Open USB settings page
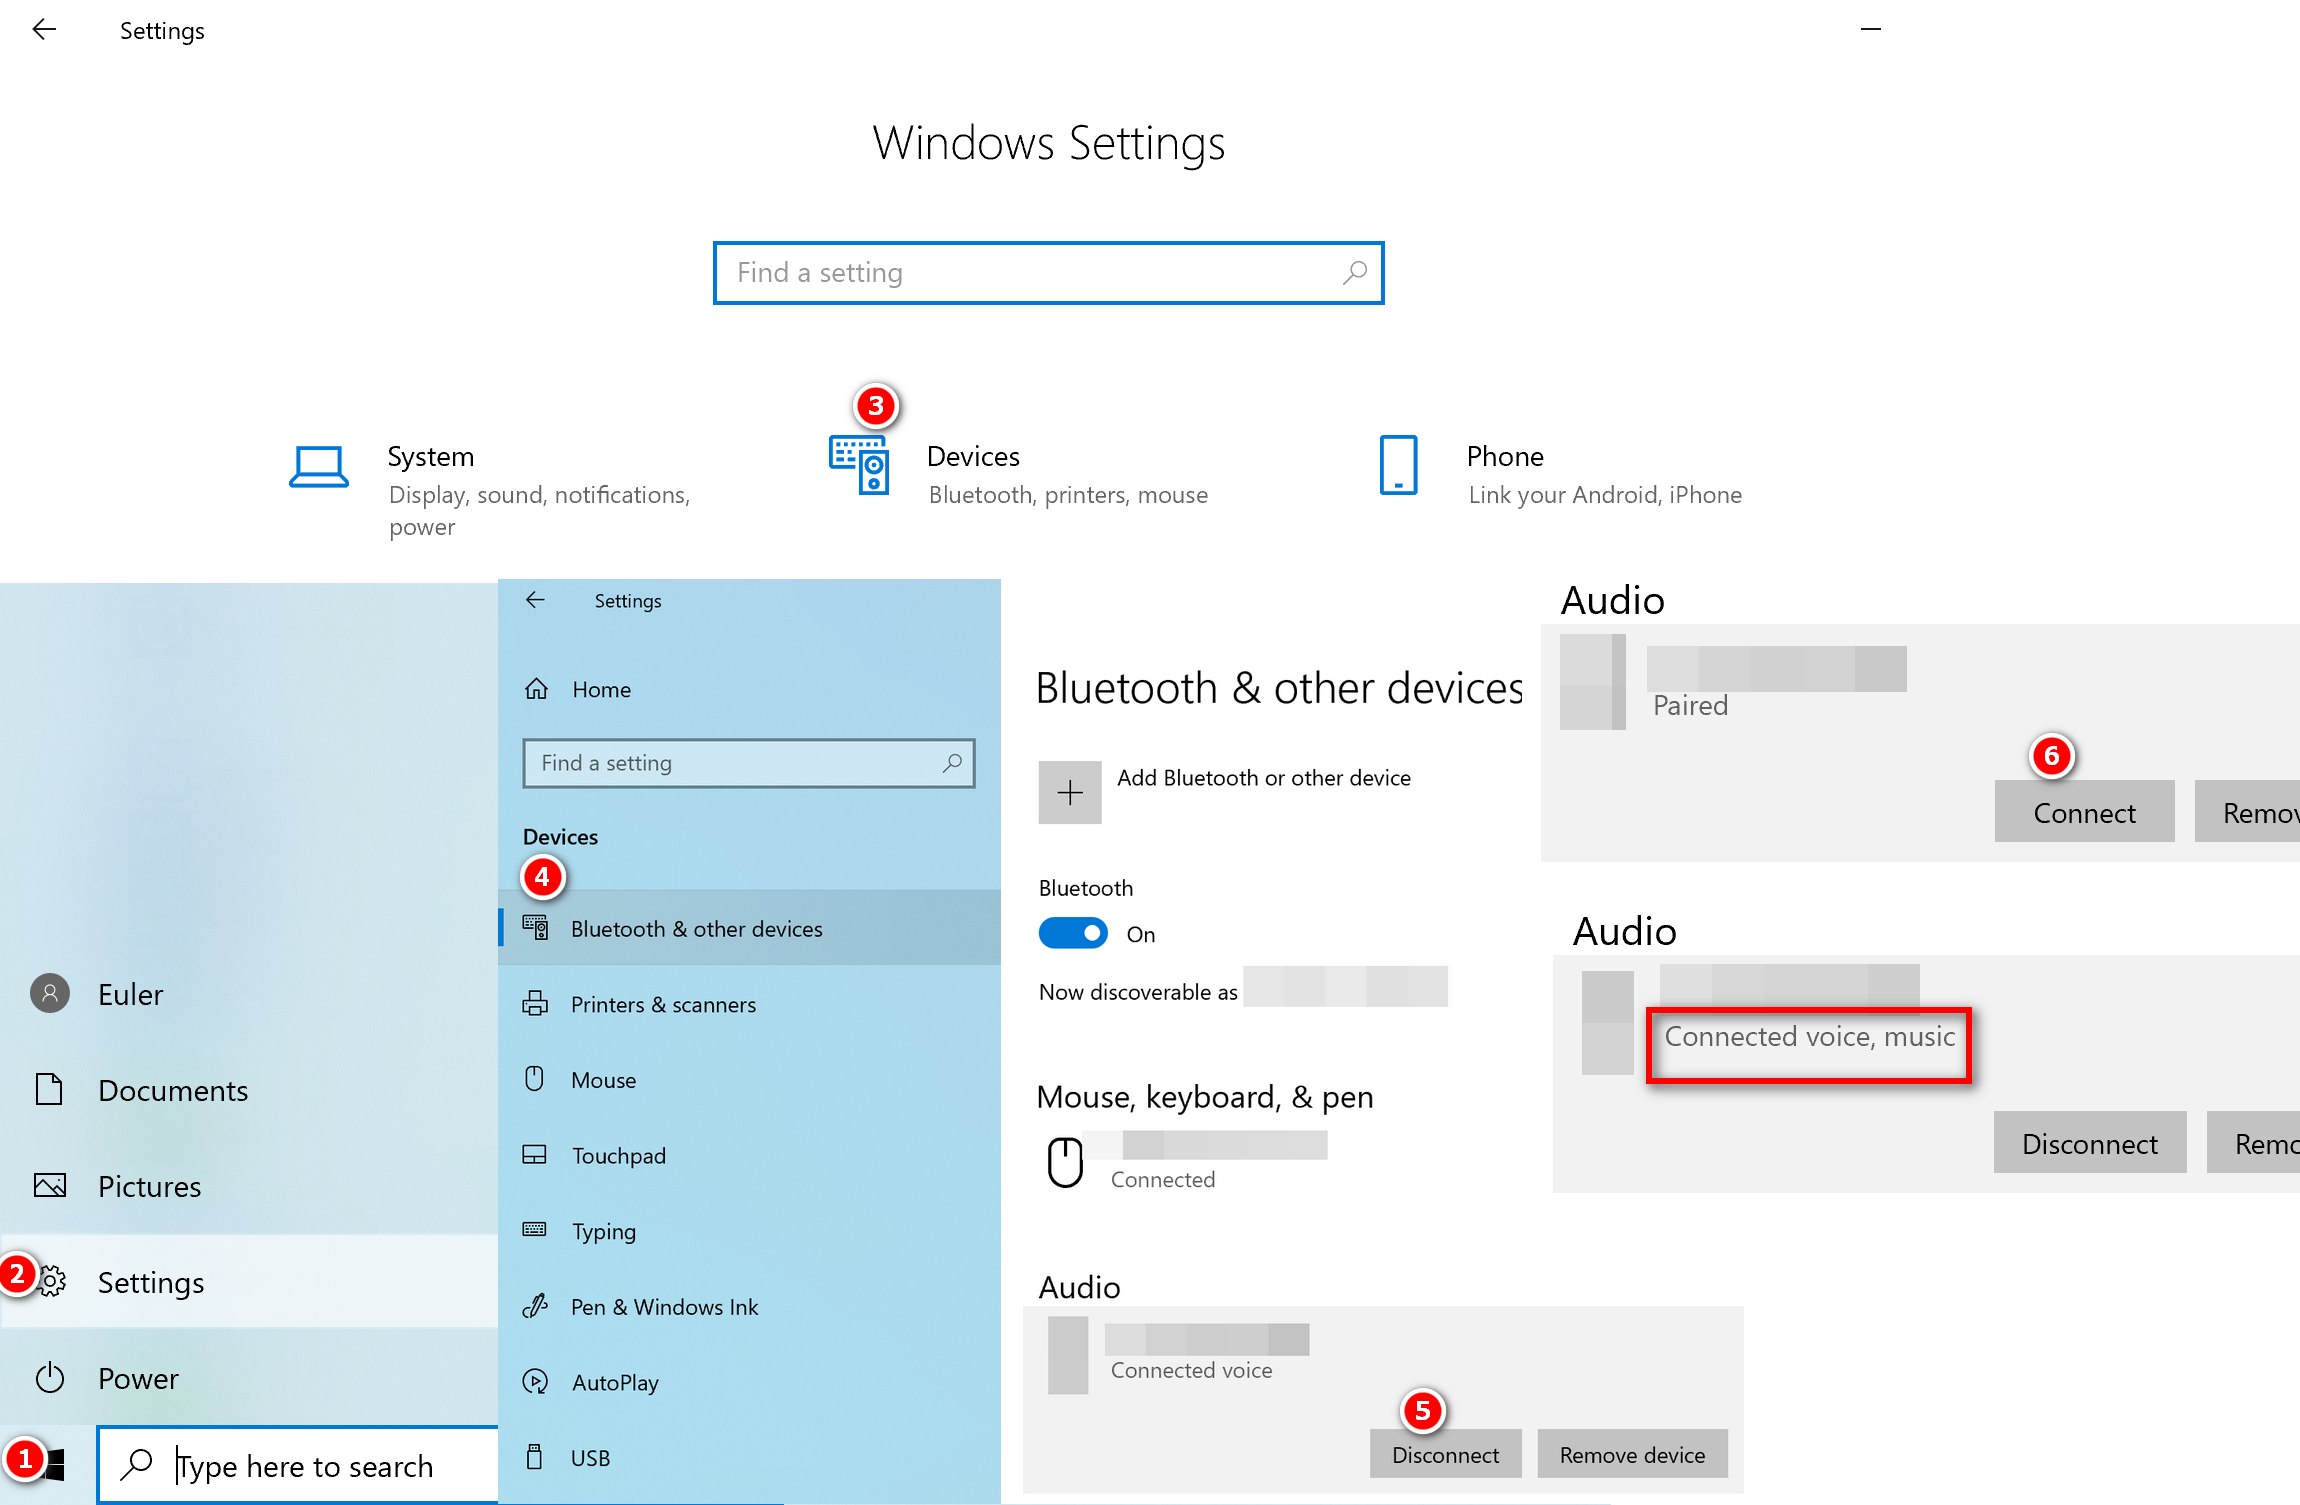2300x1505 pixels. pyautogui.click(x=749, y=1458)
